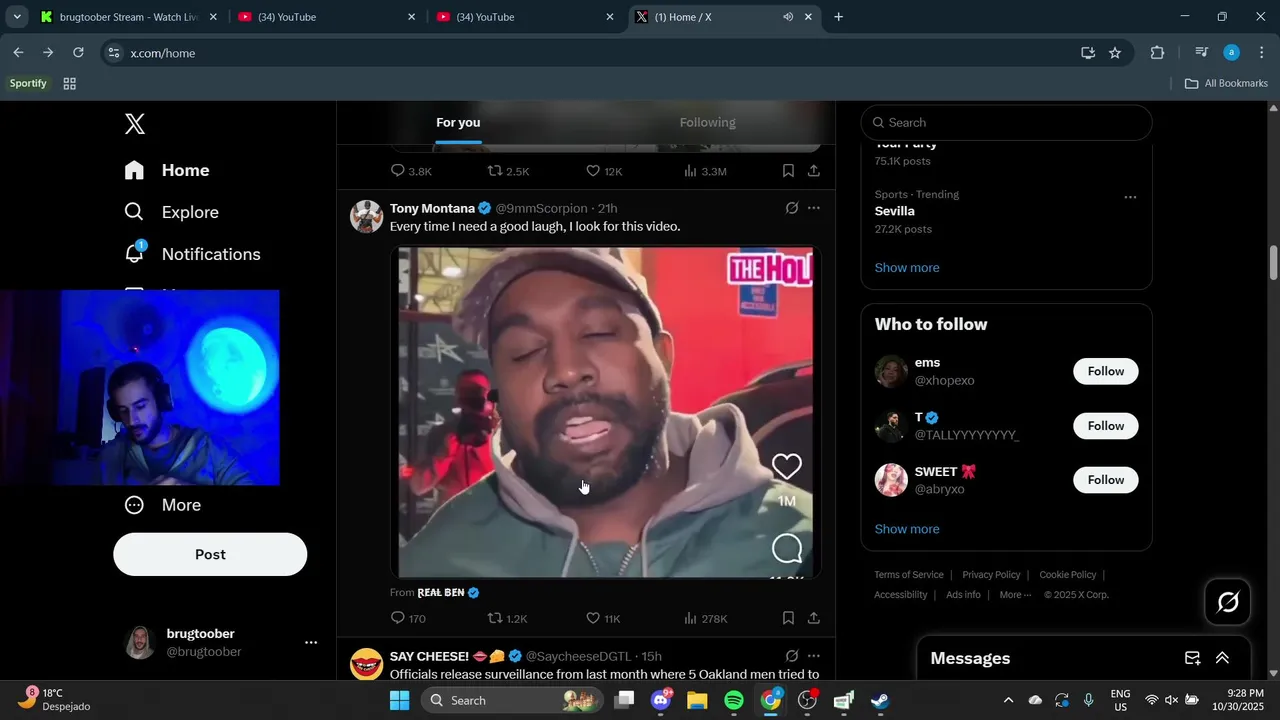The image size is (1280, 720).
Task: Open the All Bookmarks folder
Action: pyautogui.click(x=1226, y=83)
